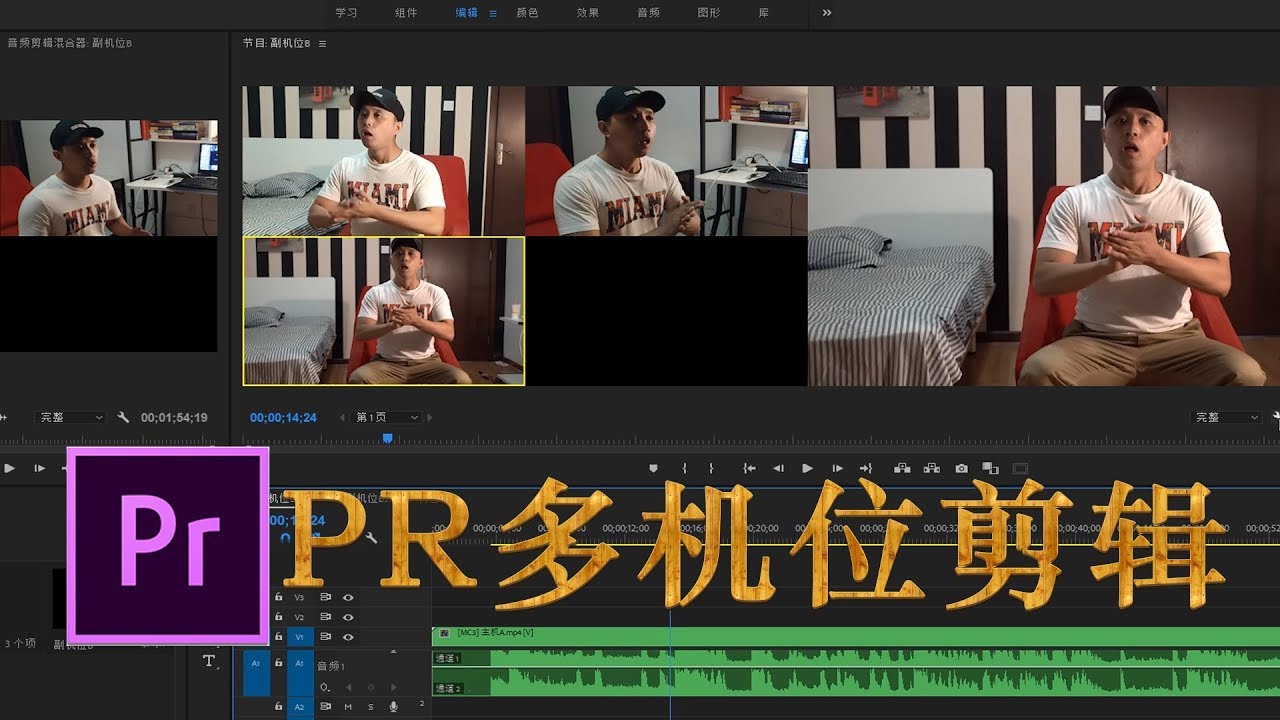Hide video track V1 output
The image size is (1280, 720).
coord(348,637)
